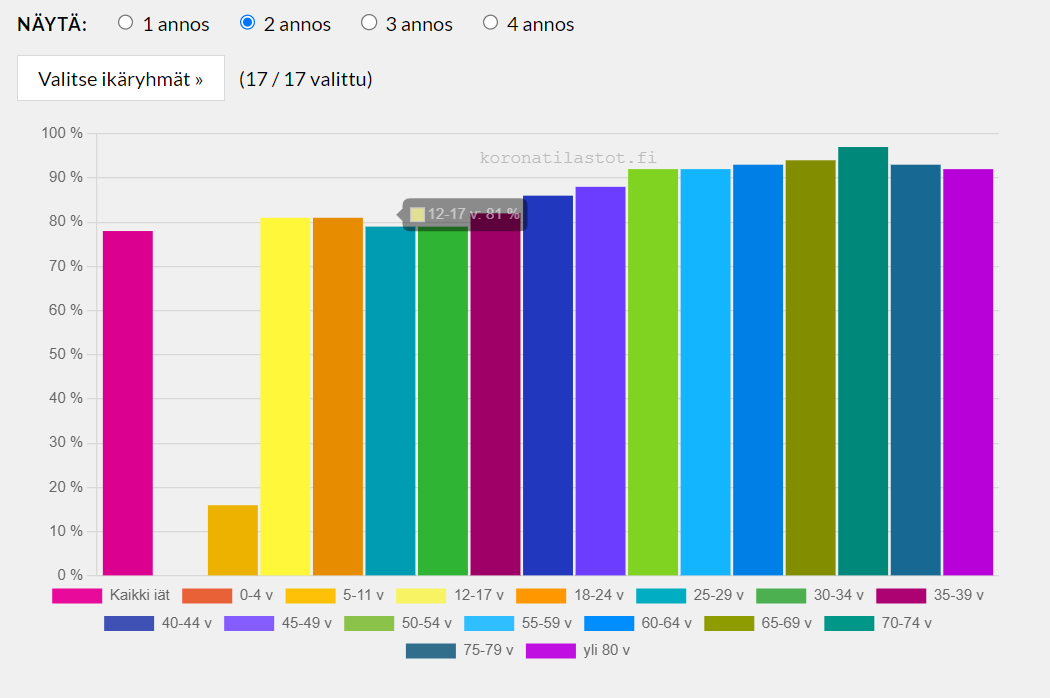Click the NÄYTÄ: label
The image size is (1050, 698).
coord(52,24)
